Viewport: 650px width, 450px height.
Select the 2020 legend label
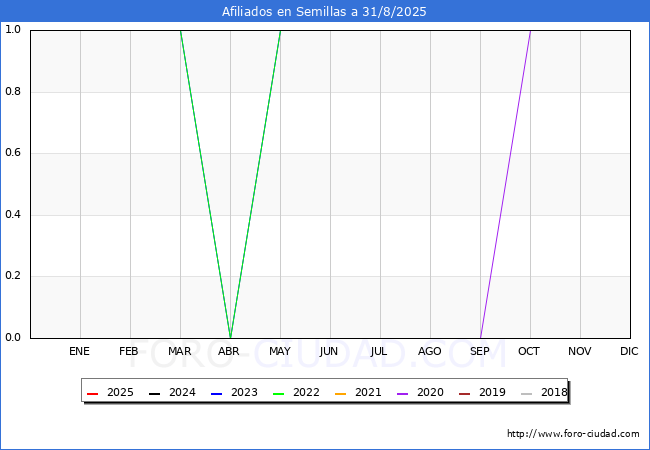pyautogui.click(x=430, y=392)
